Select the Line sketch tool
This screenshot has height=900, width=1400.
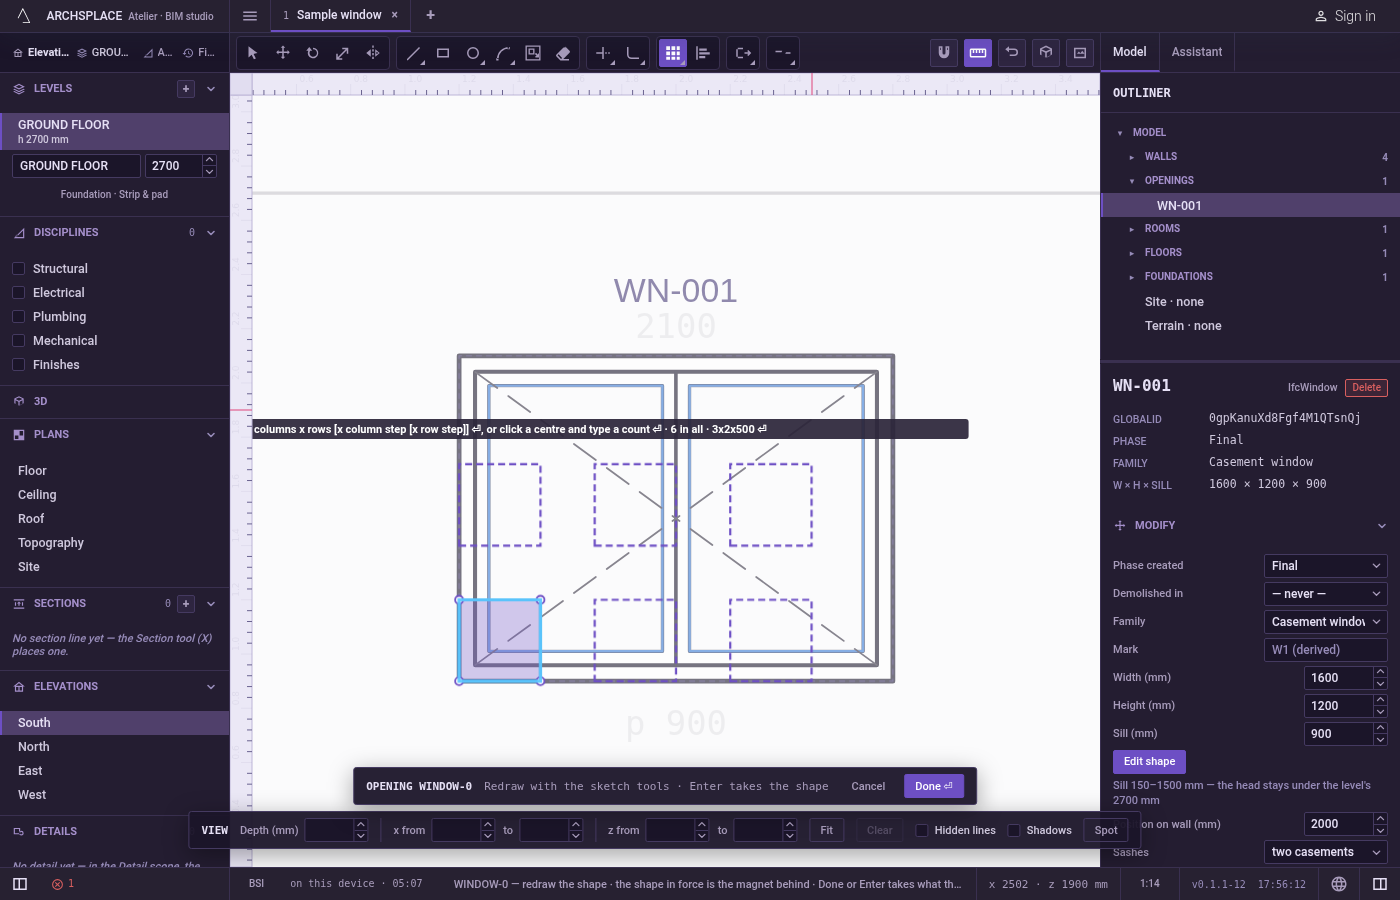[413, 53]
